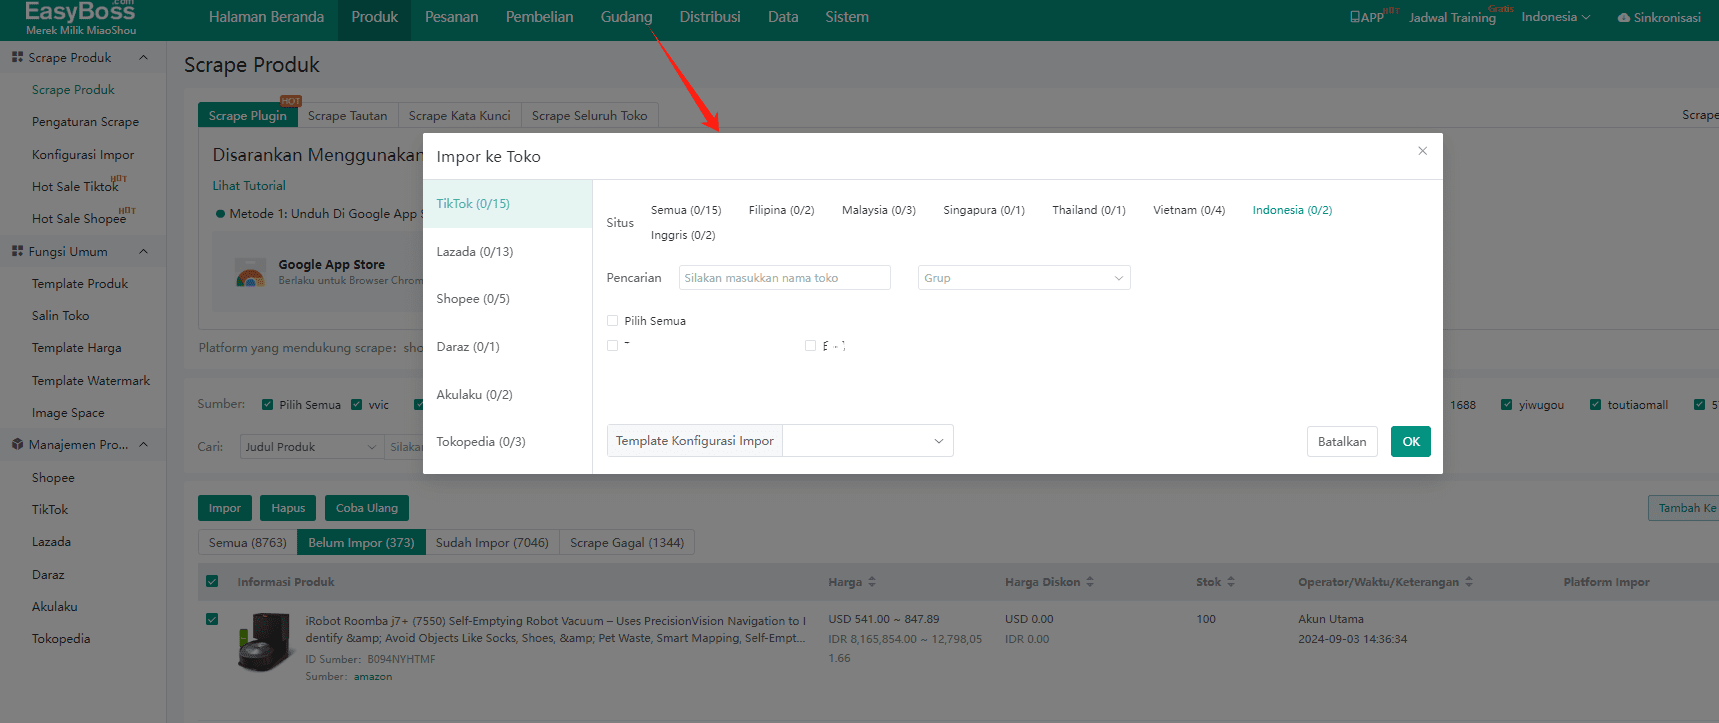Show the Sudah Impor (7046) tab
The height and width of the screenshot is (723, 1719).
[x=492, y=543]
